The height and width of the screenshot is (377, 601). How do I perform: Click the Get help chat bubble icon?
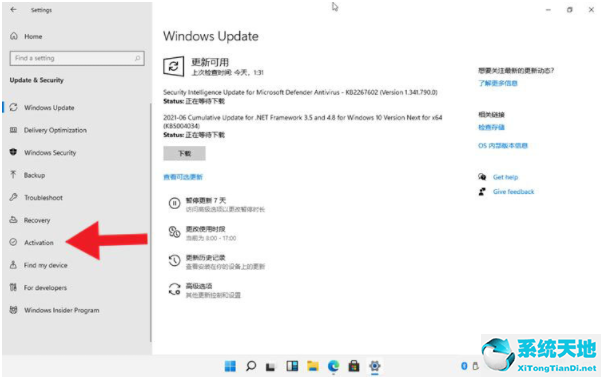click(x=482, y=177)
